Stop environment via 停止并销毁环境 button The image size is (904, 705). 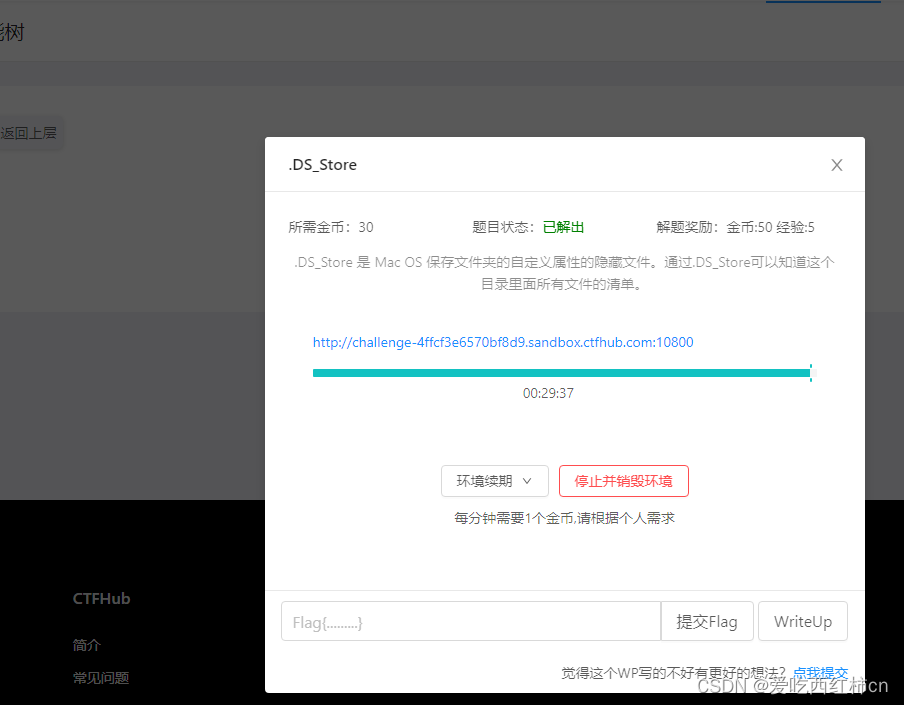tap(623, 481)
